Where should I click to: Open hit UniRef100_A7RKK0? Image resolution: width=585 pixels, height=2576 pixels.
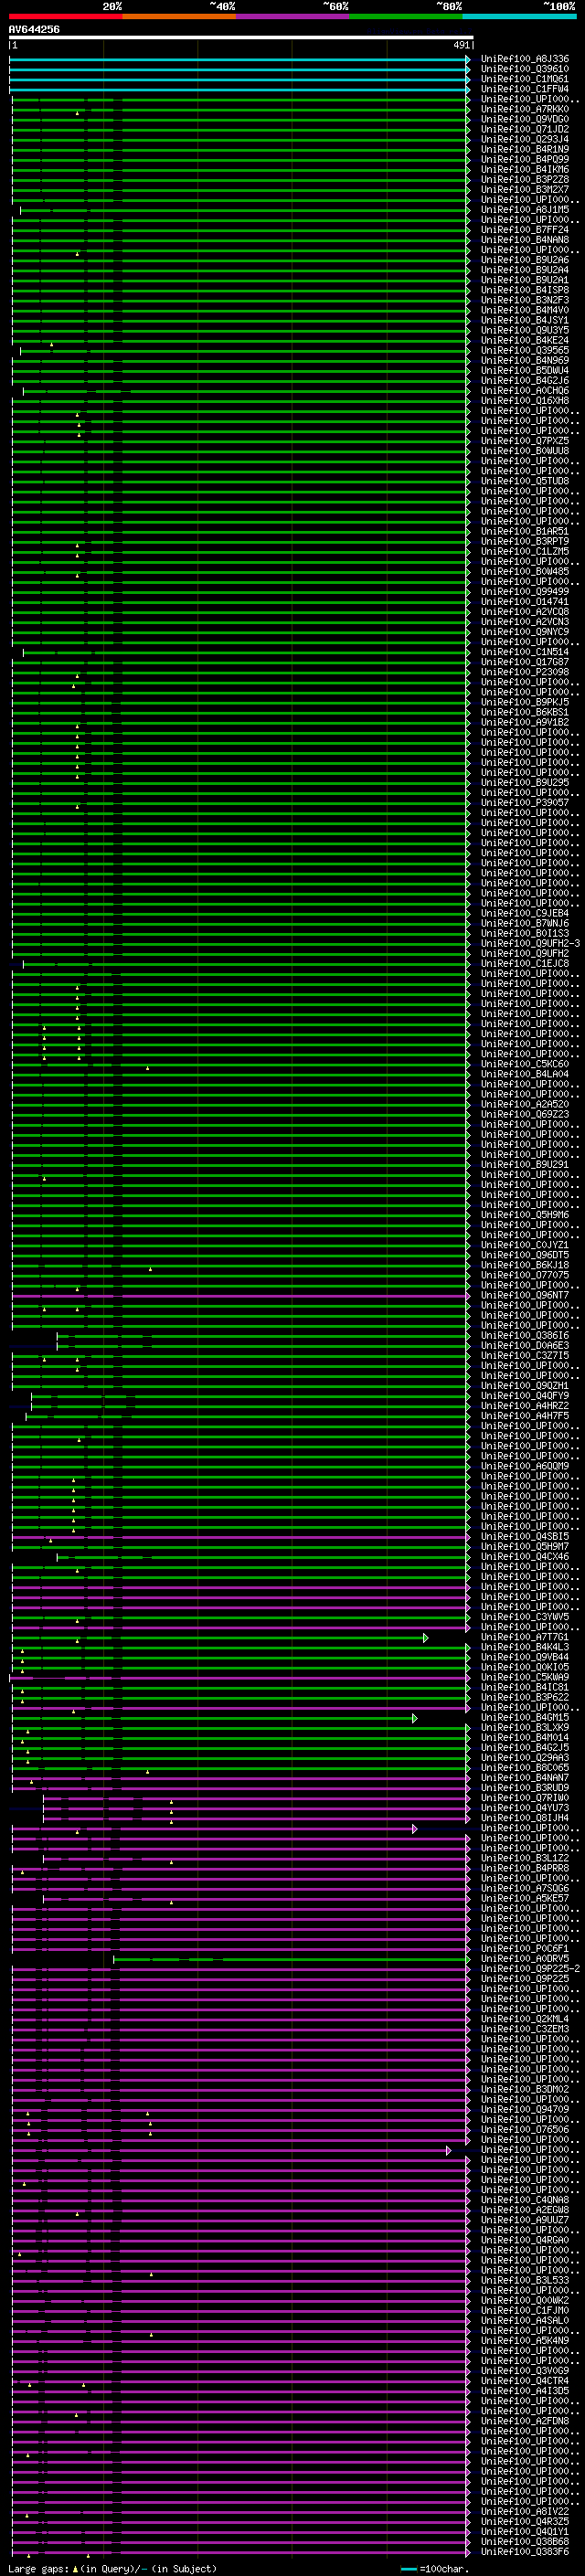(x=525, y=109)
